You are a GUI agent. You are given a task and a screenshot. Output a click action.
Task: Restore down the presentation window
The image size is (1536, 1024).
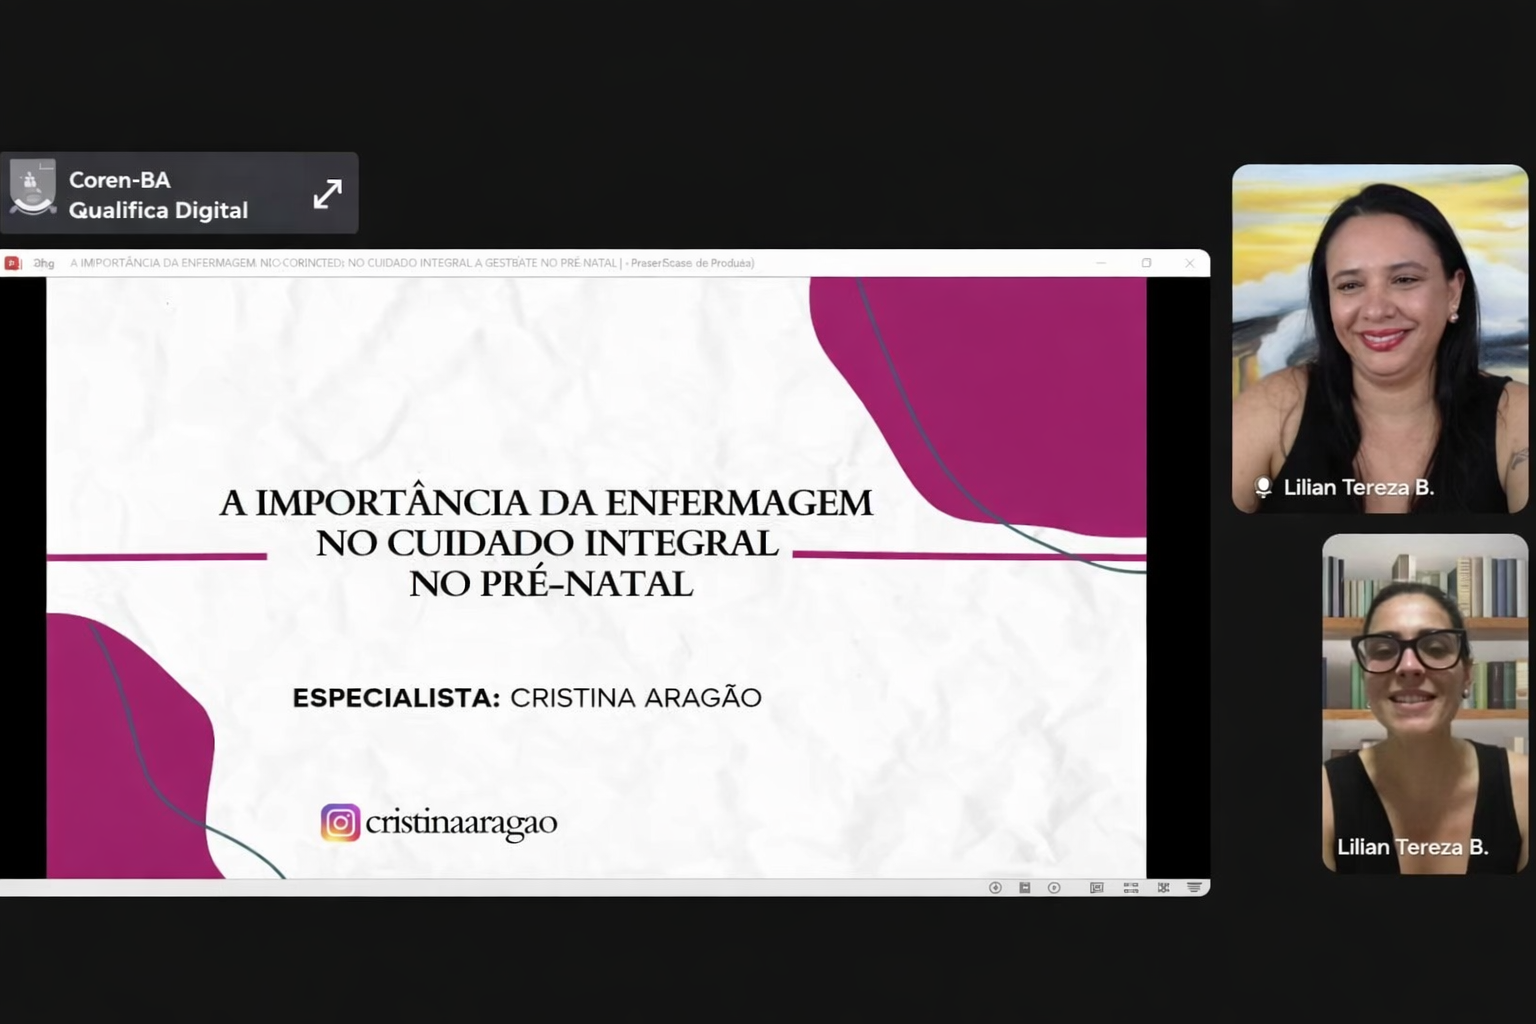coord(1146,263)
